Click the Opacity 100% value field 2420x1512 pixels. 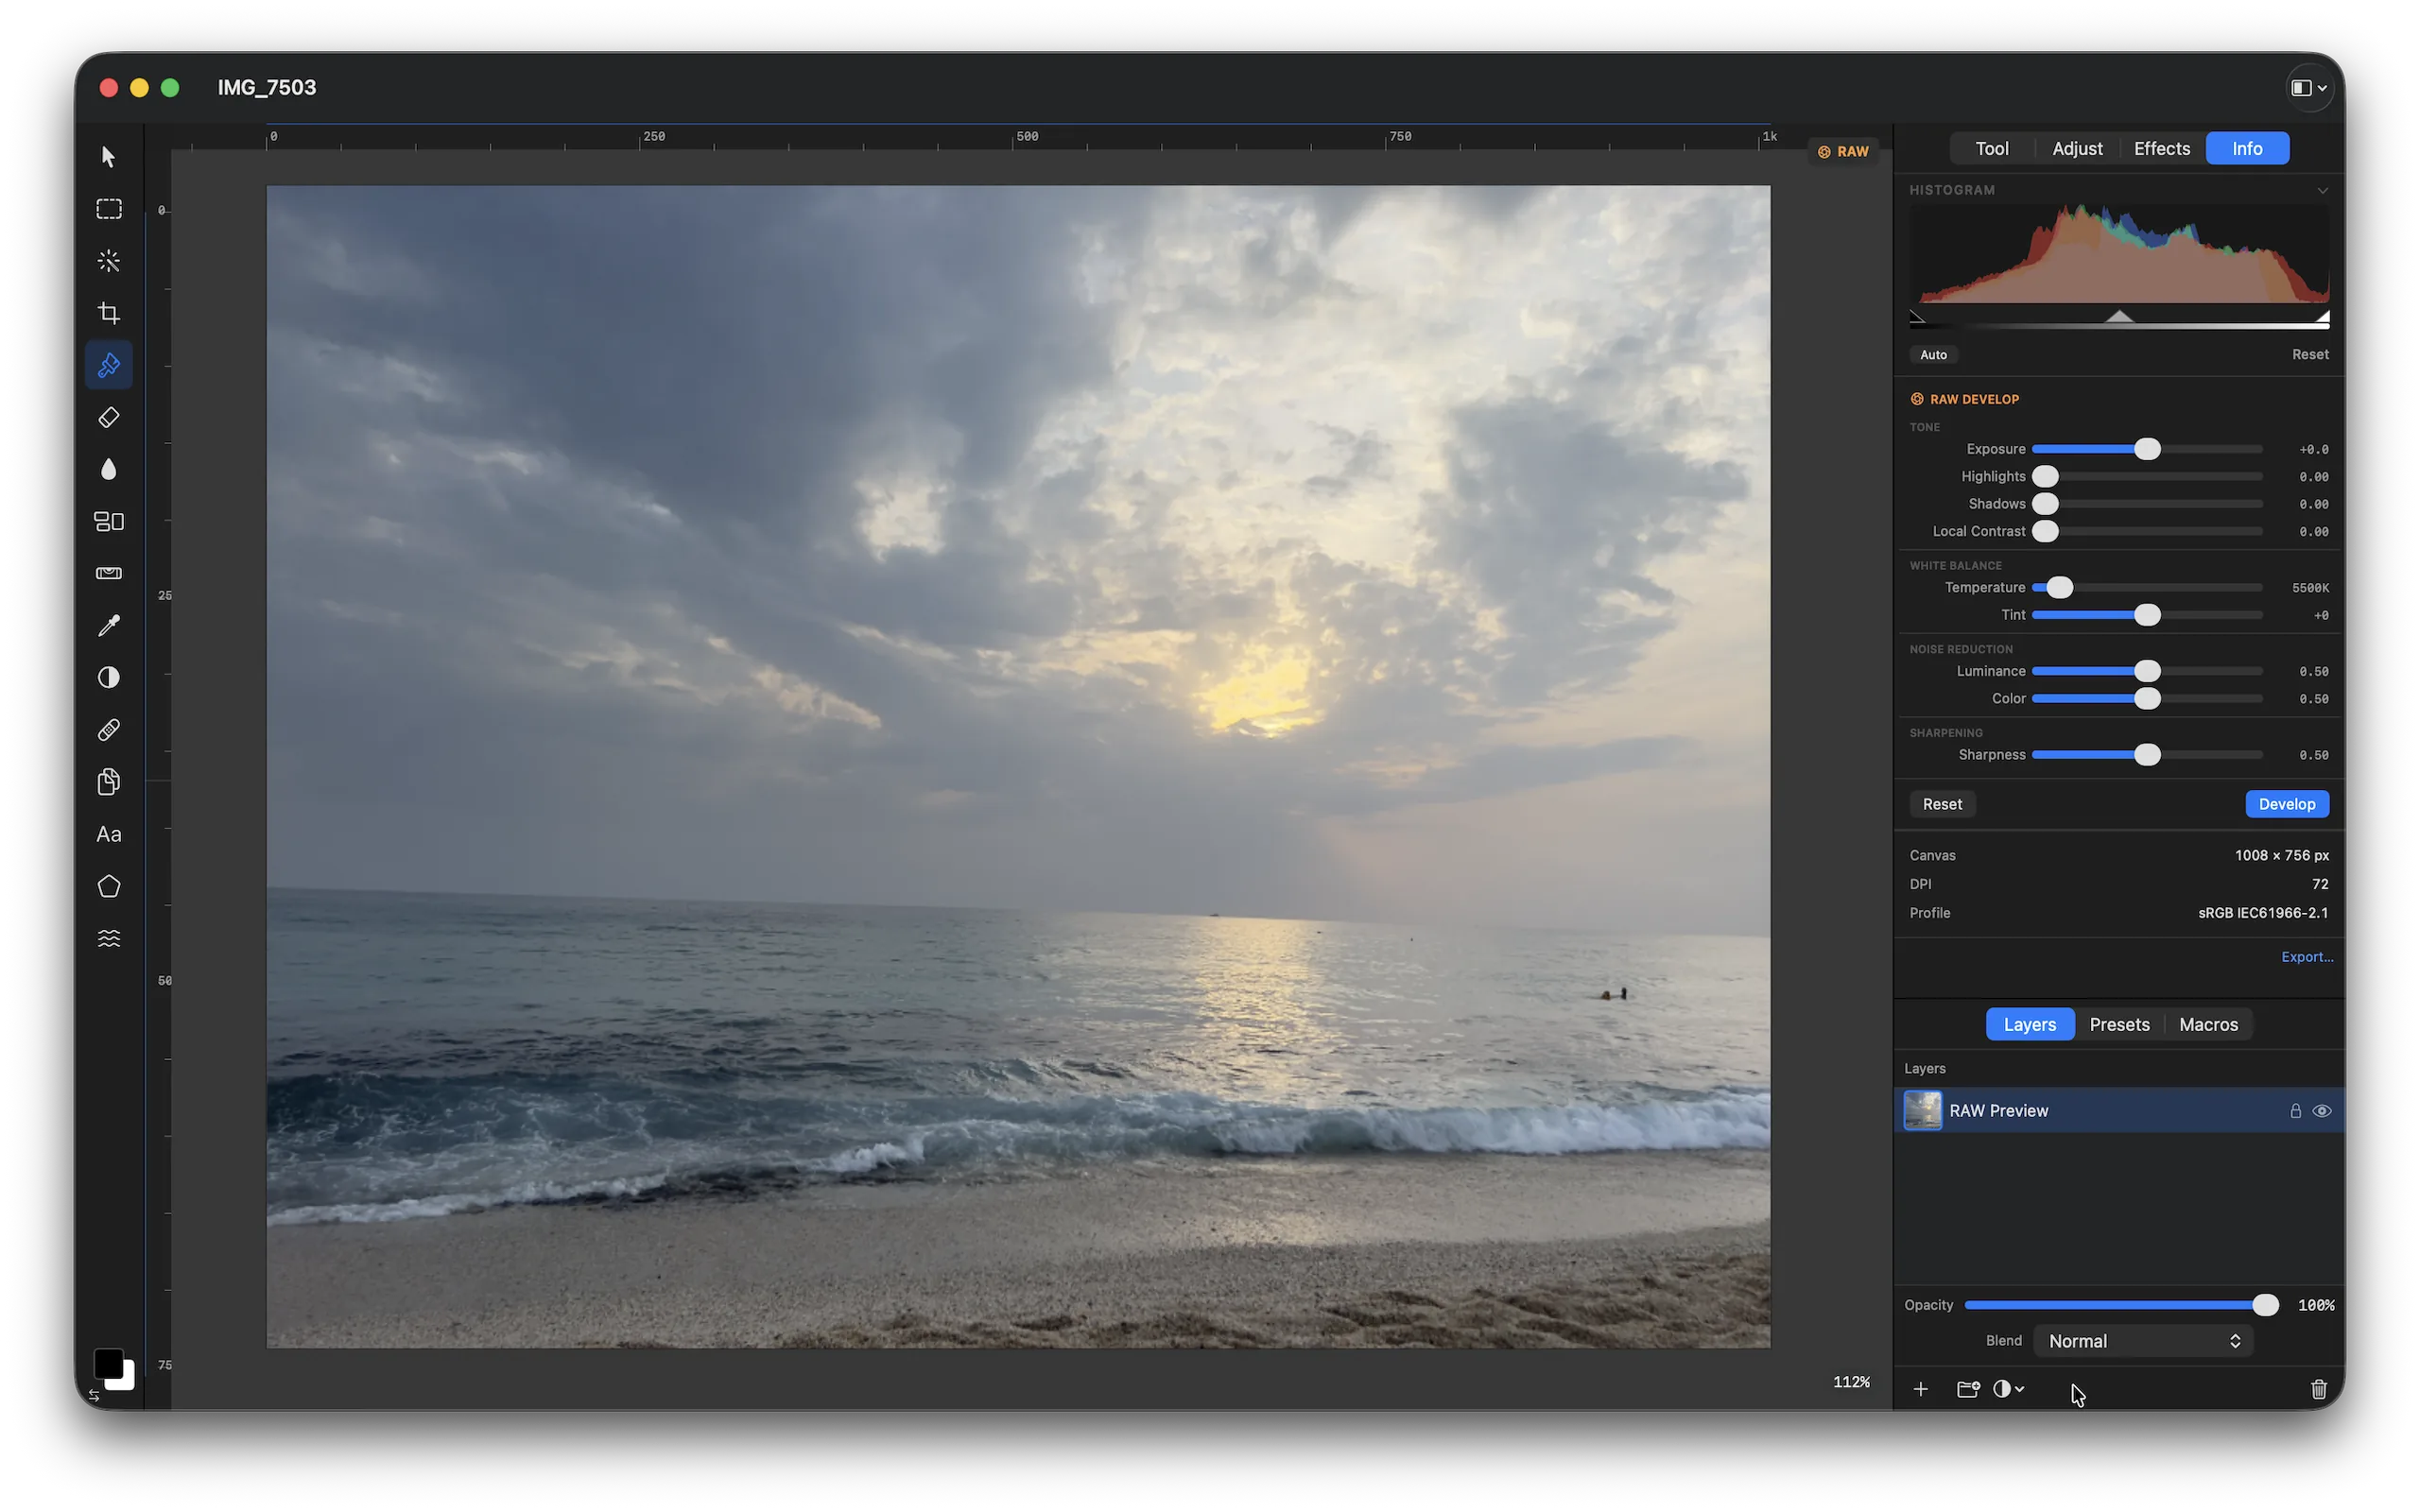(2315, 1305)
